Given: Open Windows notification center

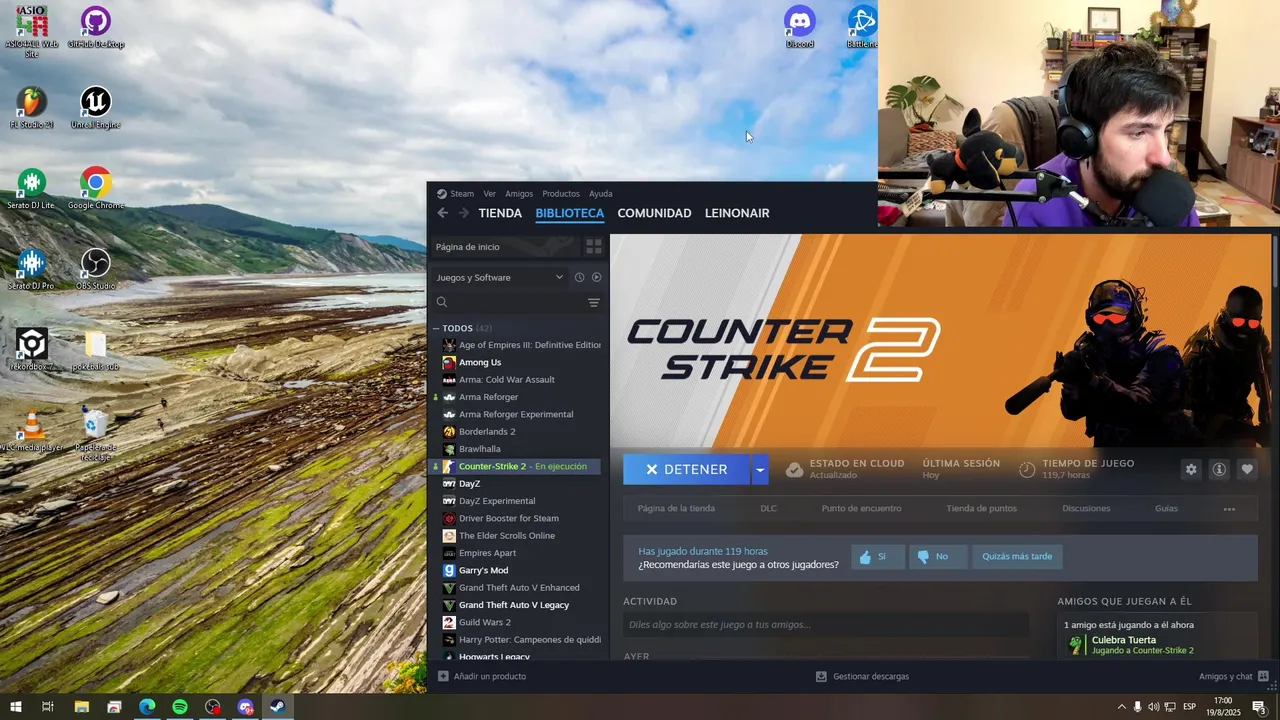Looking at the screenshot, I should pyautogui.click(x=1259, y=707).
